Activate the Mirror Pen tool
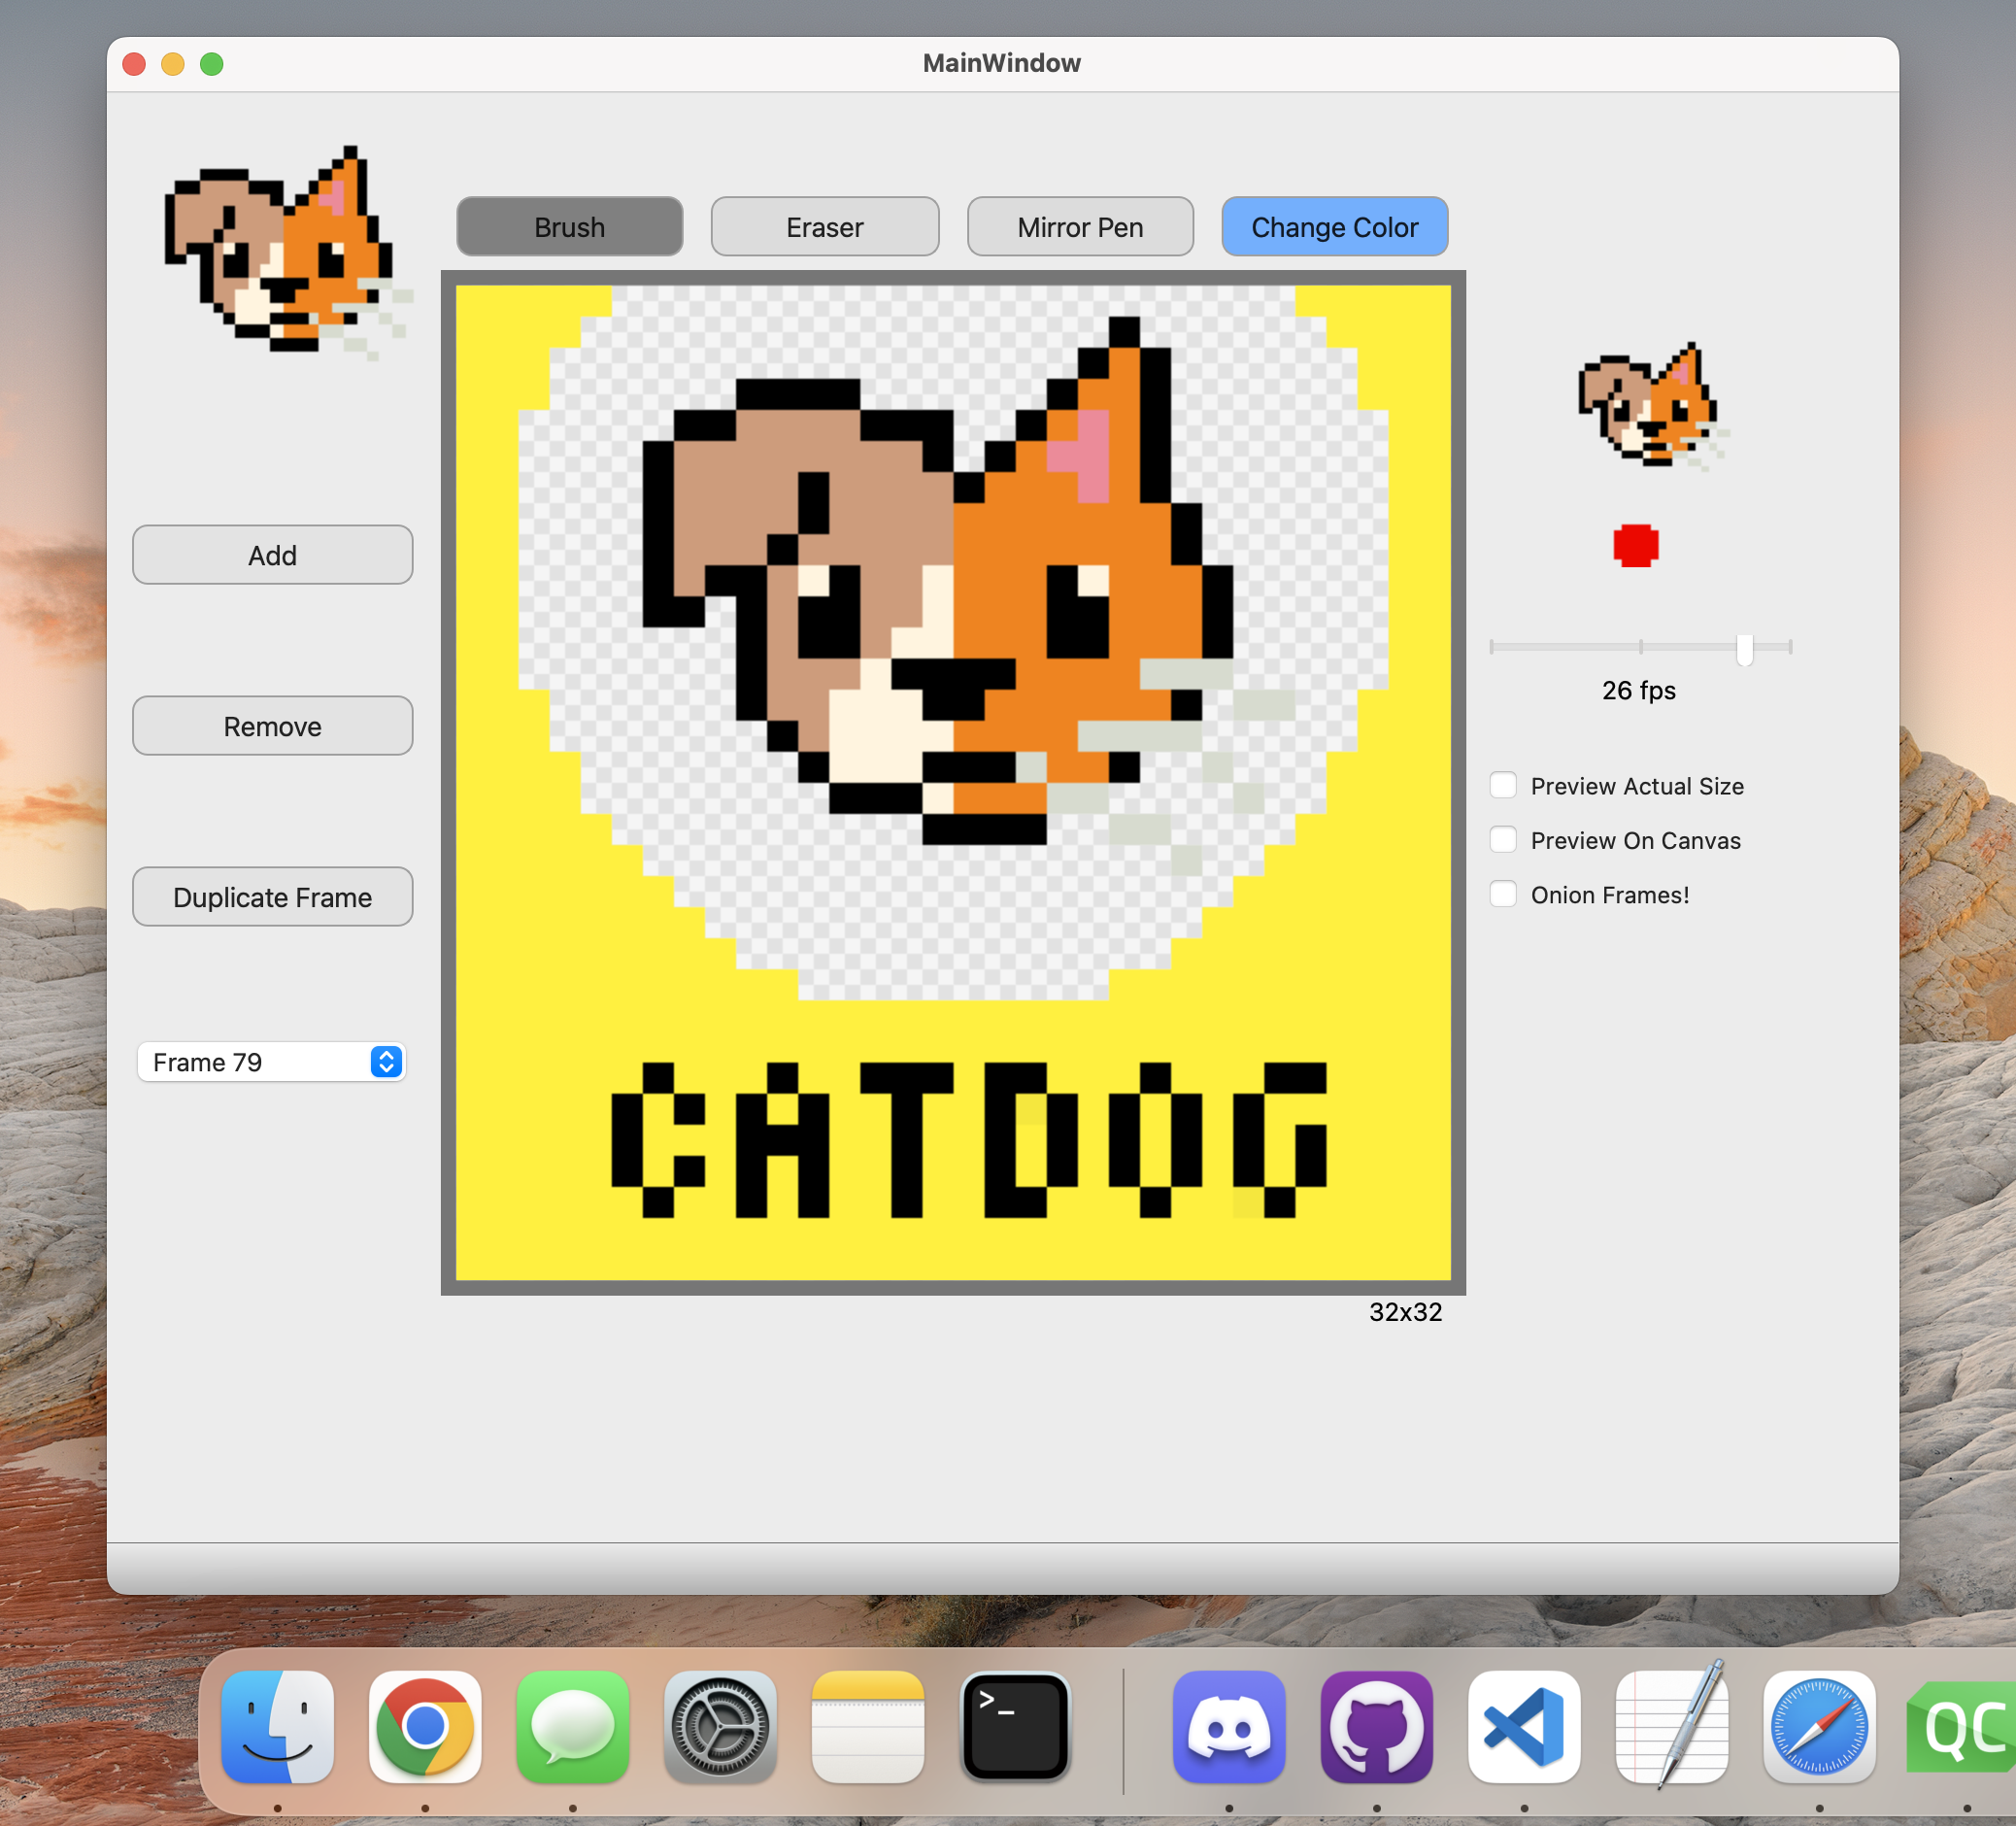2016x1826 pixels. [x=1080, y=227]
